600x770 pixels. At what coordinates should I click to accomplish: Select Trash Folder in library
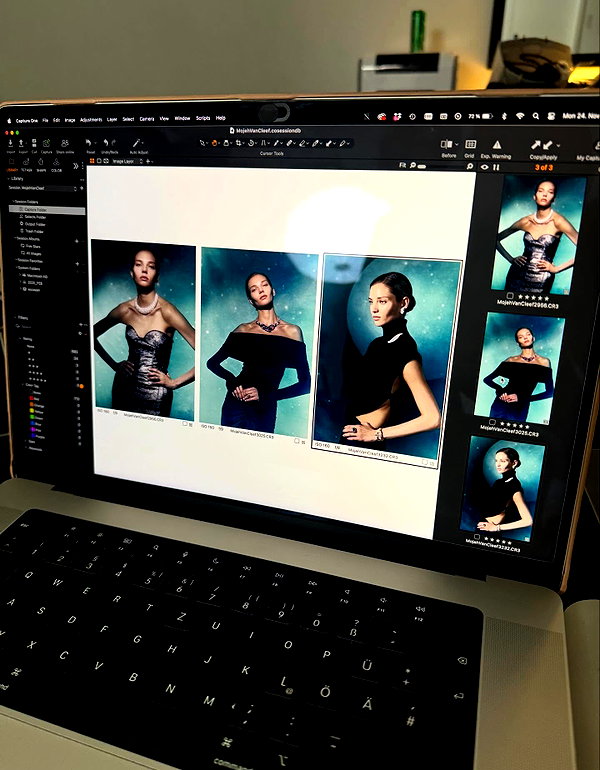(32, 231)
